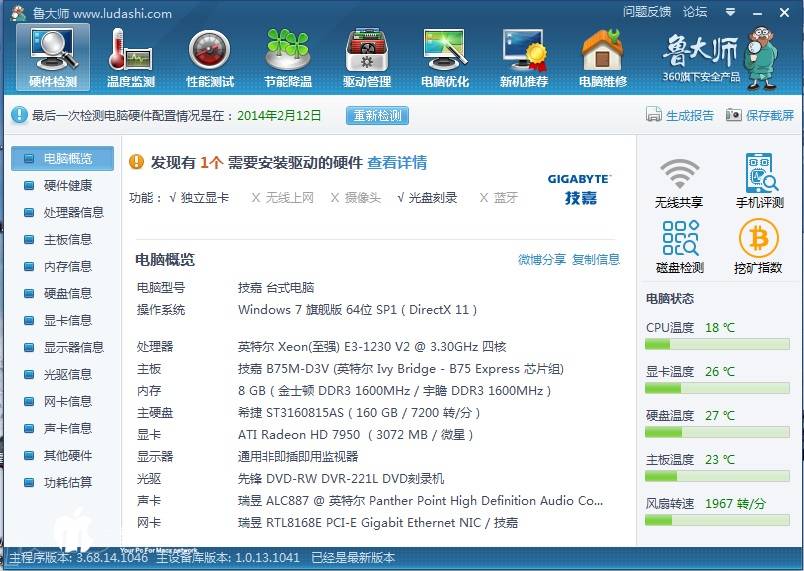Click 重新检测 re-detect button
This screenshot has height=571, width=804.
pos(377,115)
